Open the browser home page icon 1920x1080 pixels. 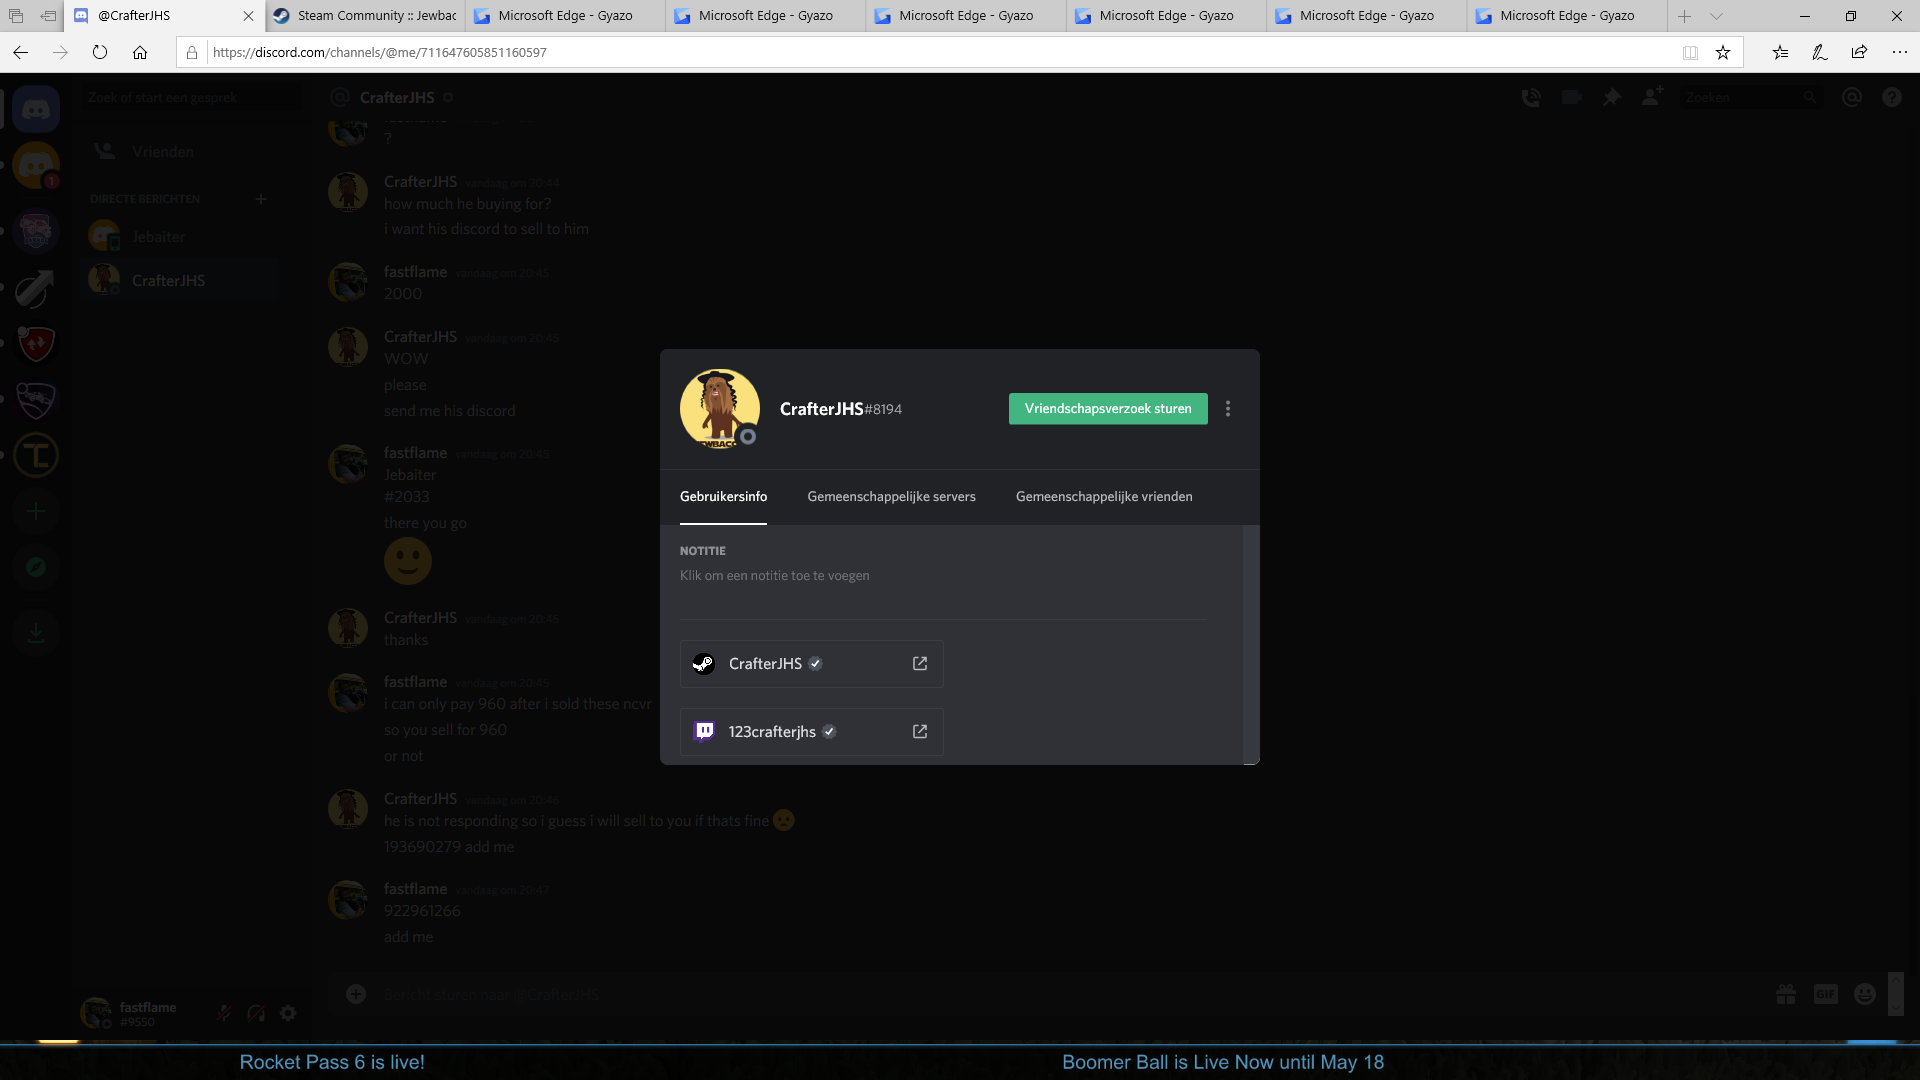(140, 53)
